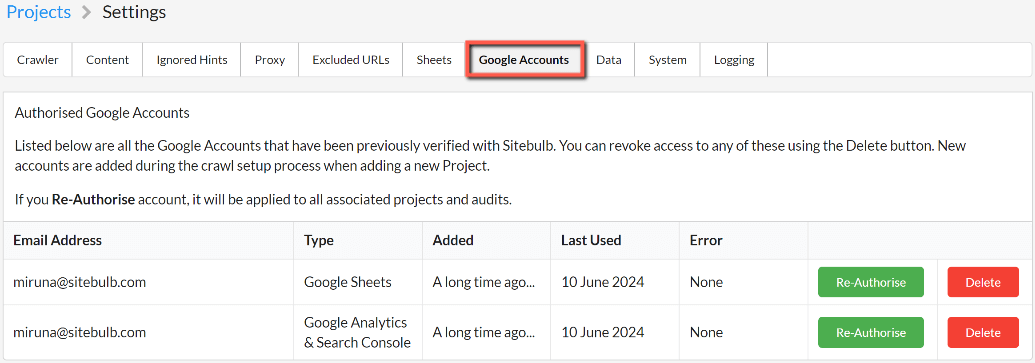This screenshot has width=1035, height=363.
Task: Open the Ignored Hints tab
Action: point(192,60)
